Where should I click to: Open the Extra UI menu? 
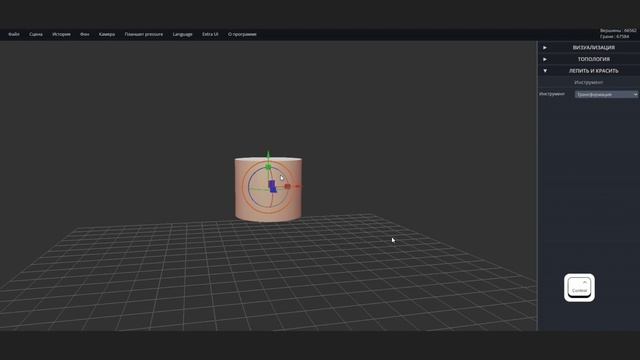click(210, 34)
